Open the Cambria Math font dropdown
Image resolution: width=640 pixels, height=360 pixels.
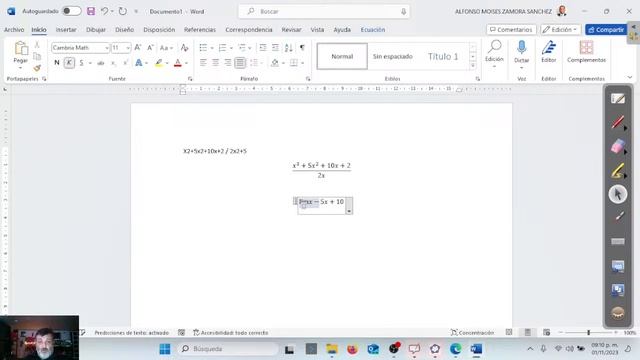click(x=107, y=48)
